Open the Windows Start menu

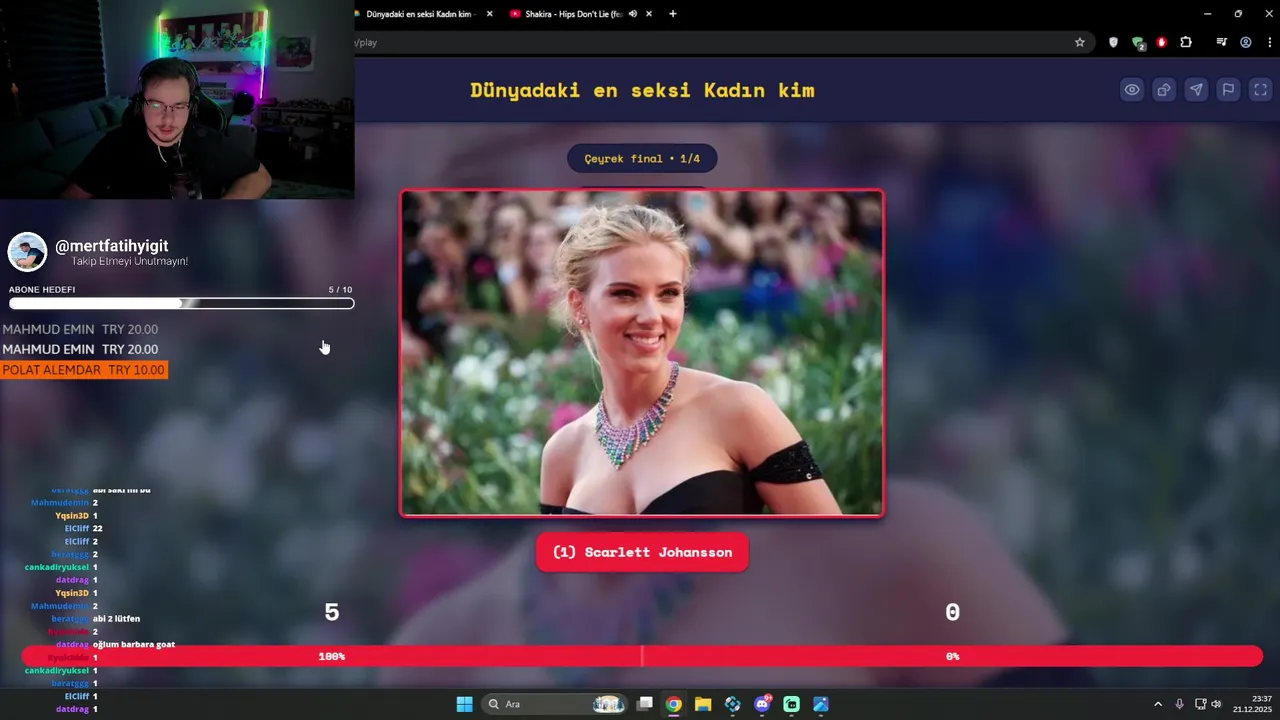point(465,704)
